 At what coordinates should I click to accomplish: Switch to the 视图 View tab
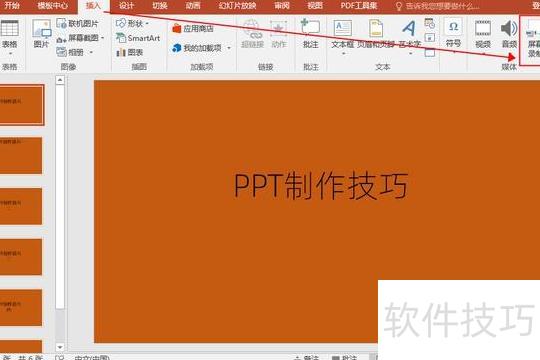315,6
